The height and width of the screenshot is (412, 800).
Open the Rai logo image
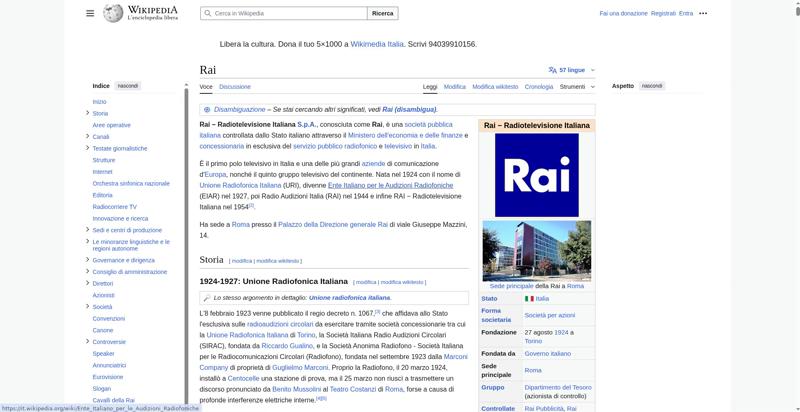[537, 175]
